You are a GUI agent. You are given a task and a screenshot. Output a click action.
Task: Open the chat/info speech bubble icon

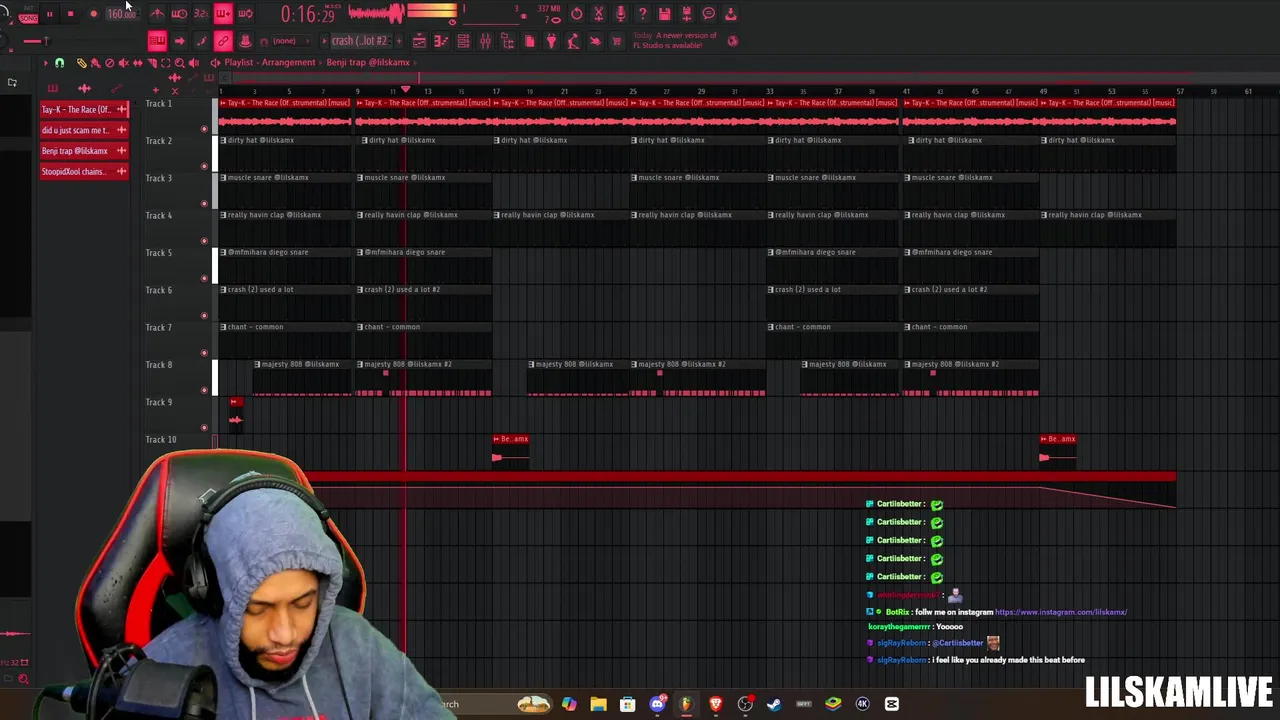pyautogui.click(x=708, y=14)
